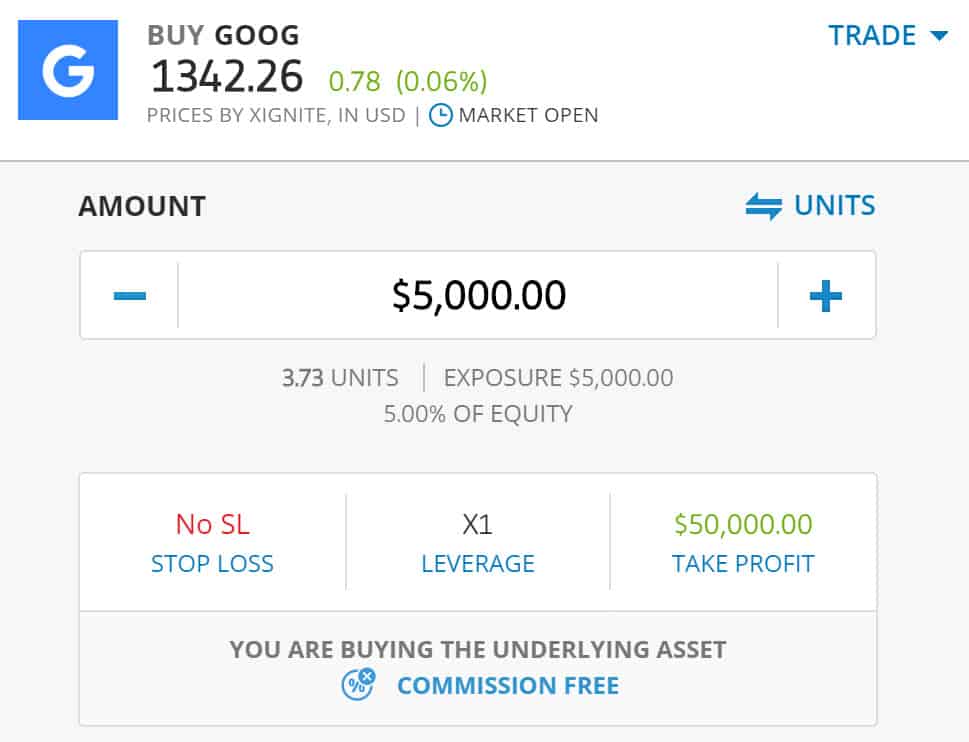The image size is (969, 742).
Task: Open the TRADE dropdown arrow
Action: tap(939, 36)
